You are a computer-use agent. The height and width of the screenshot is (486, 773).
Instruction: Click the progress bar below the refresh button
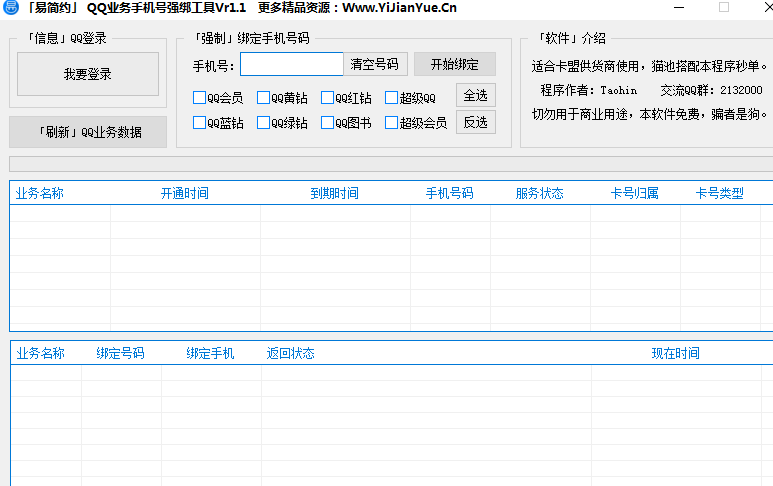pyautogui.click(x=390, y=164)
